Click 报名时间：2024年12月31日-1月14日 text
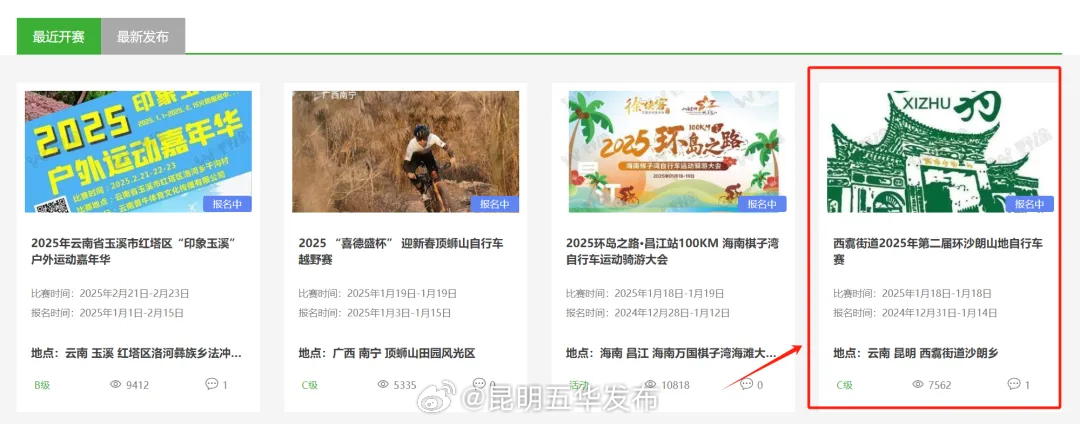The image size is (1080, 424). coord(915,312)
